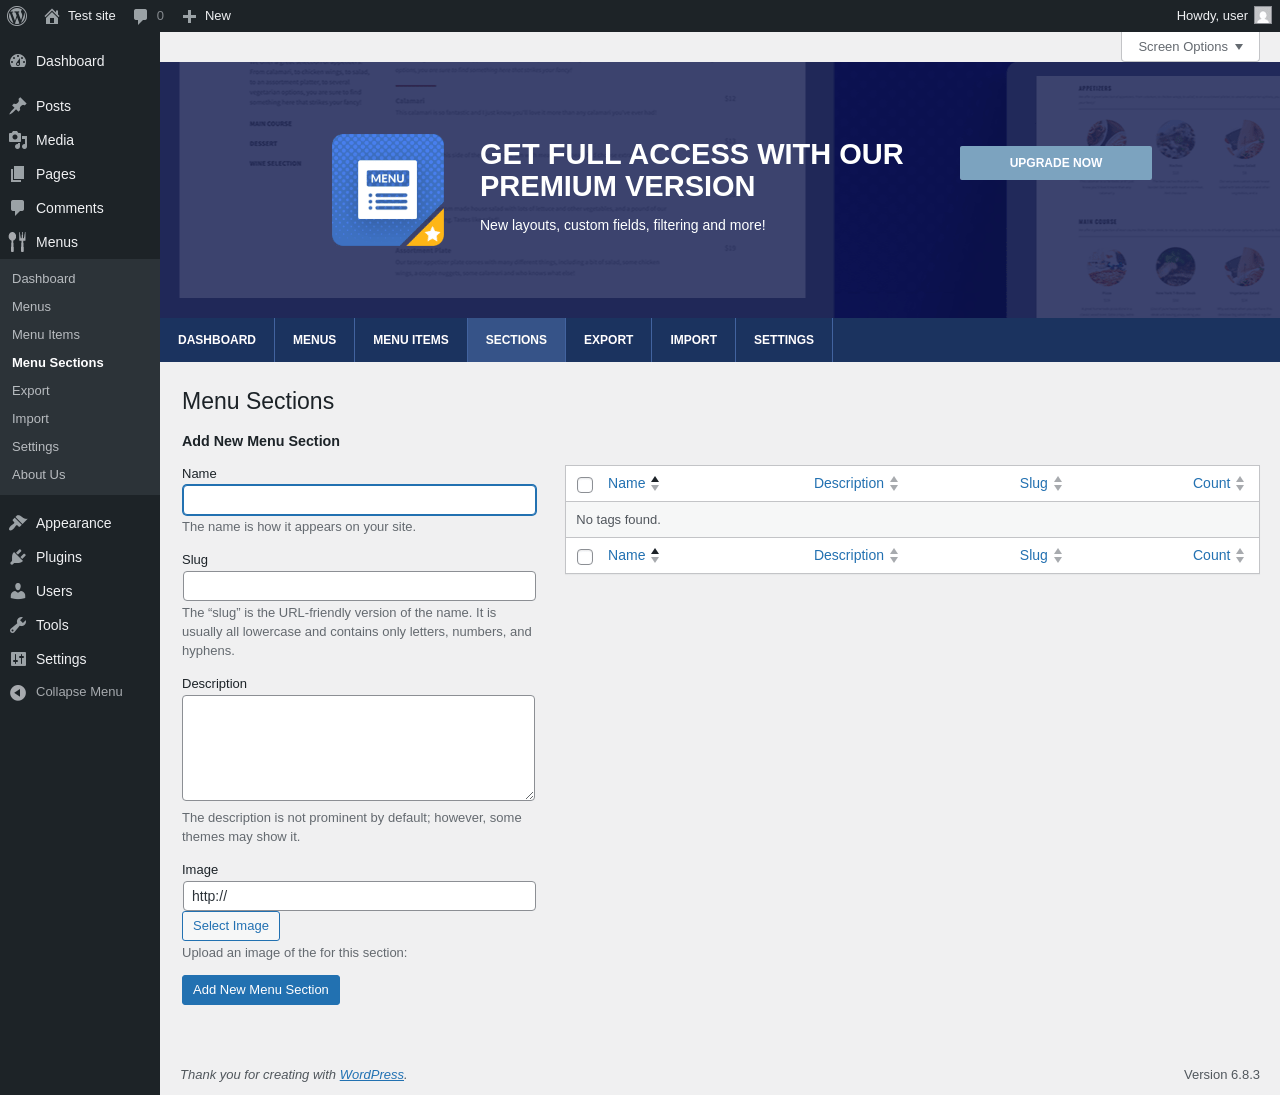Click the Appearance paintbrush icon
1280x1095 pixels.
click(17, 523)
